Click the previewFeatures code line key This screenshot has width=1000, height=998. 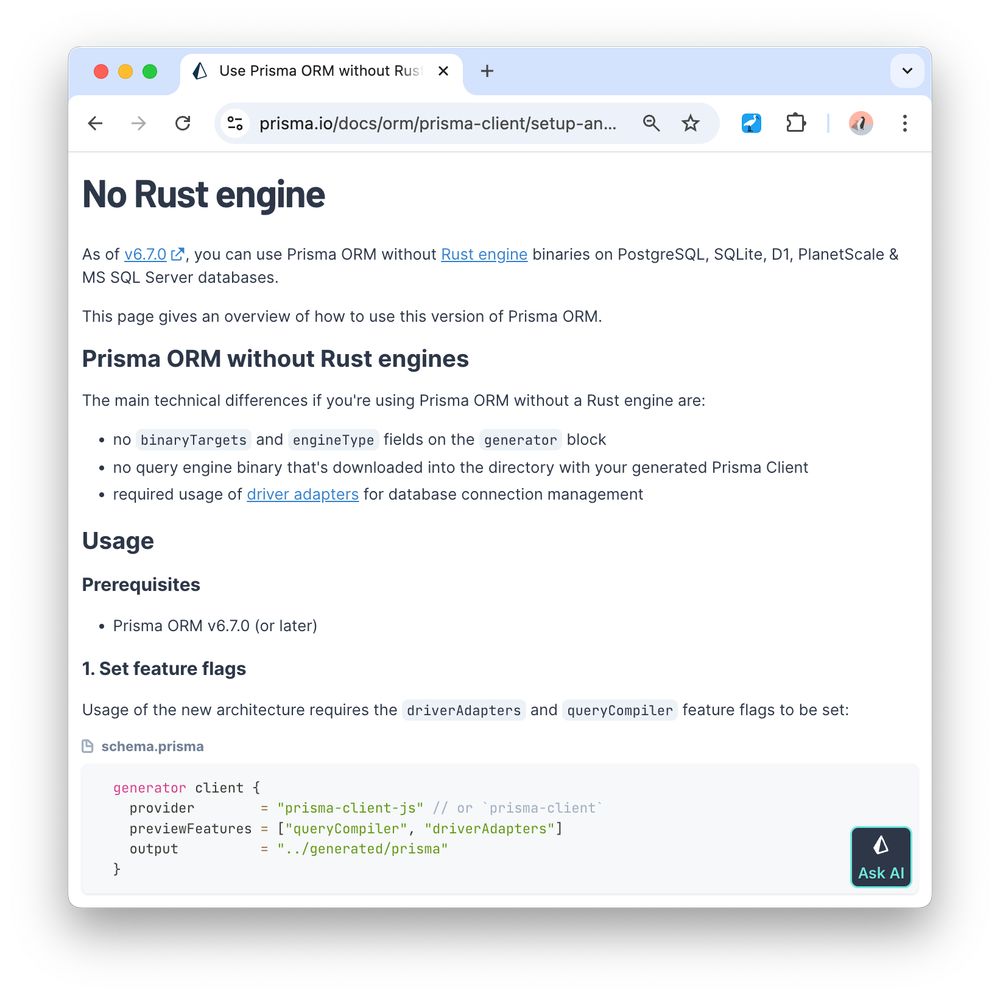[x=191, y=828]
